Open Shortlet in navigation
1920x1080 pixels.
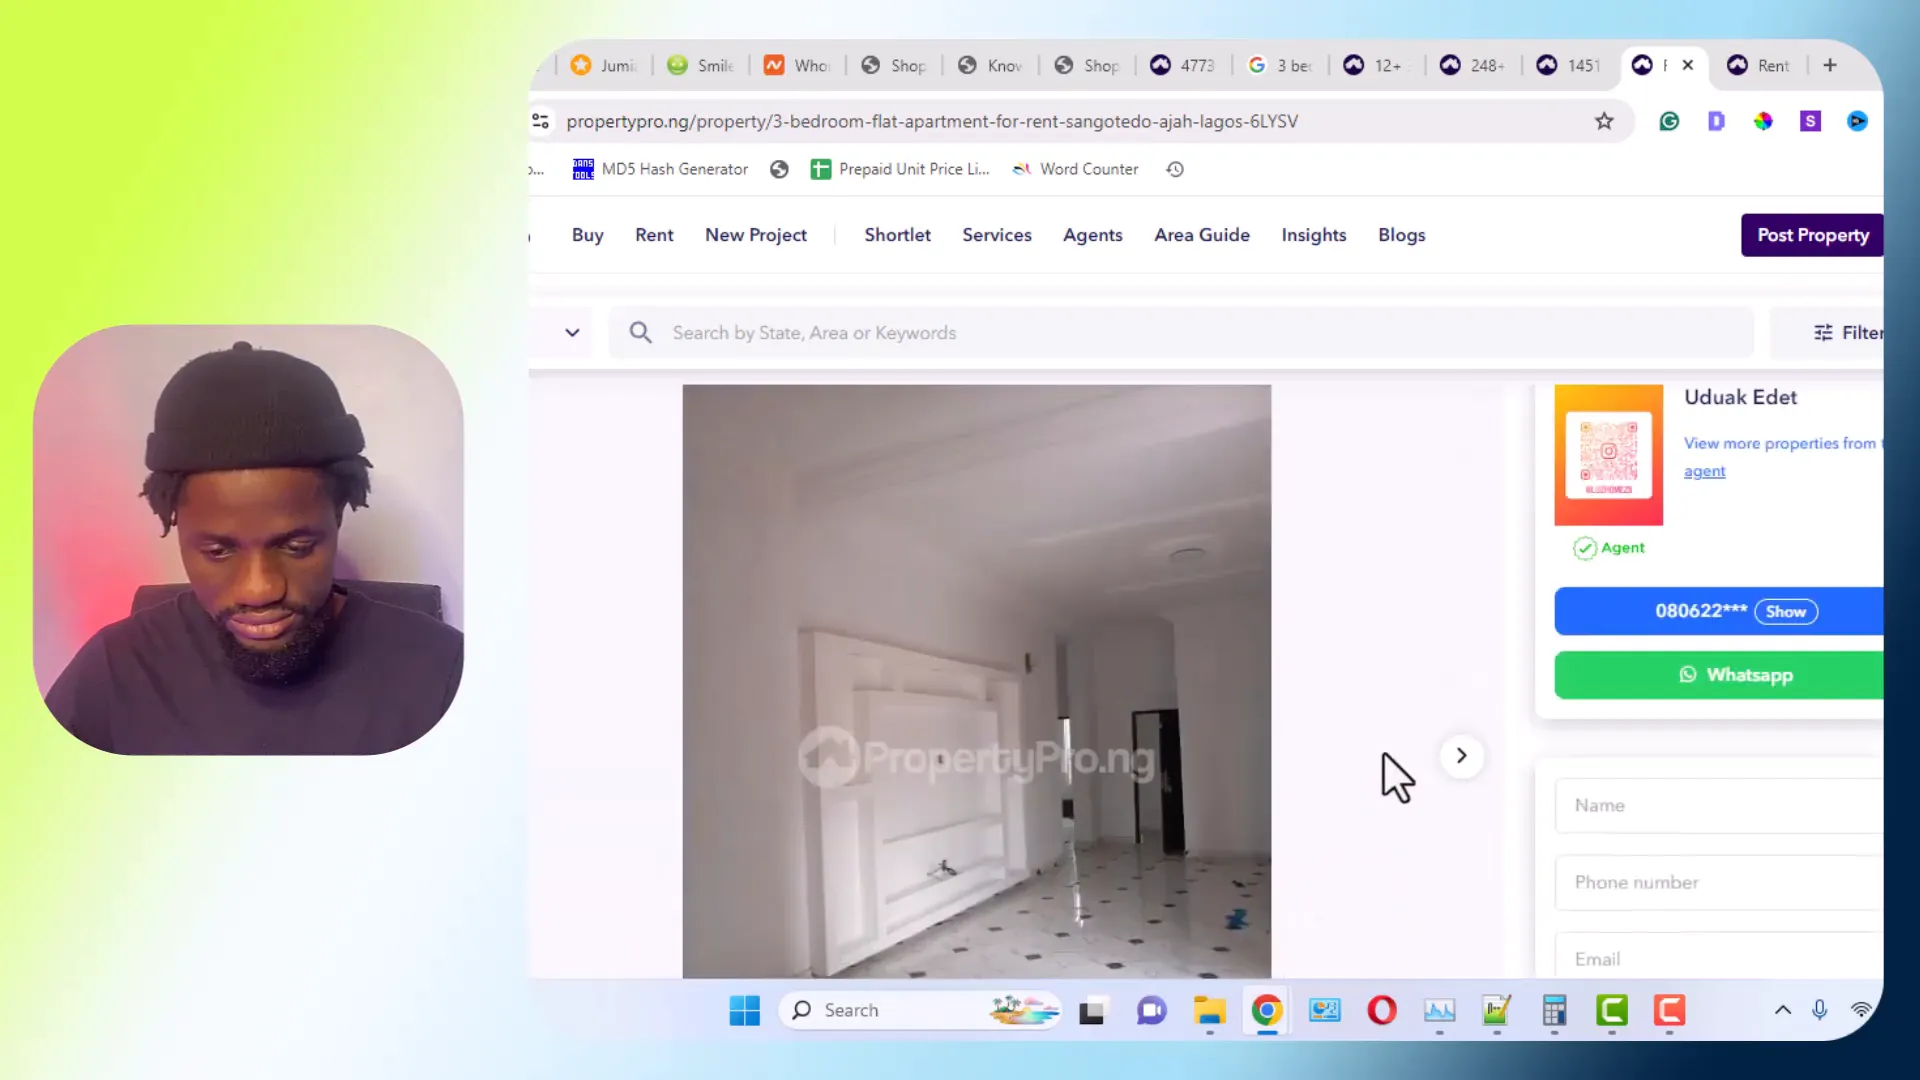[x=897, y=235]
